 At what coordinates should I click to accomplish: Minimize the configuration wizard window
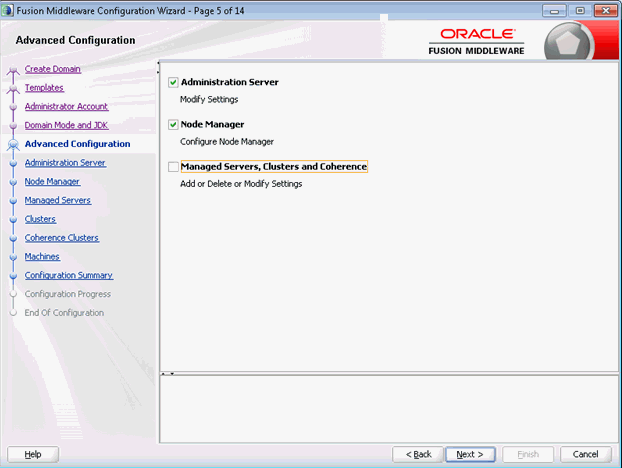pyautogui.click(x=554, y=11)
